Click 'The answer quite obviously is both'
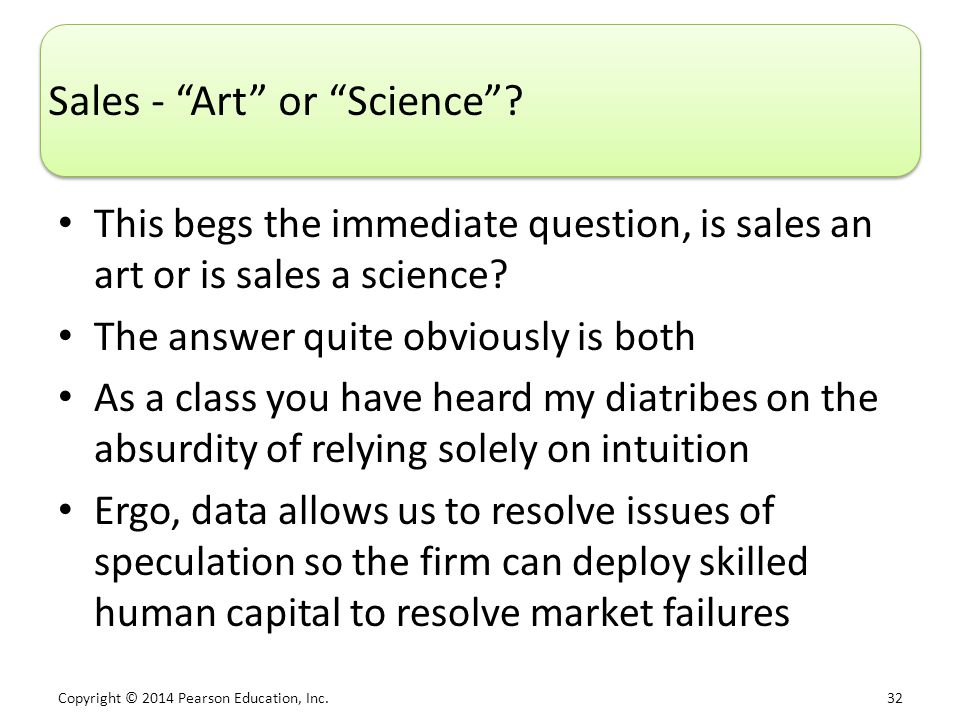 pyautogui.click(x=395, y=337)
